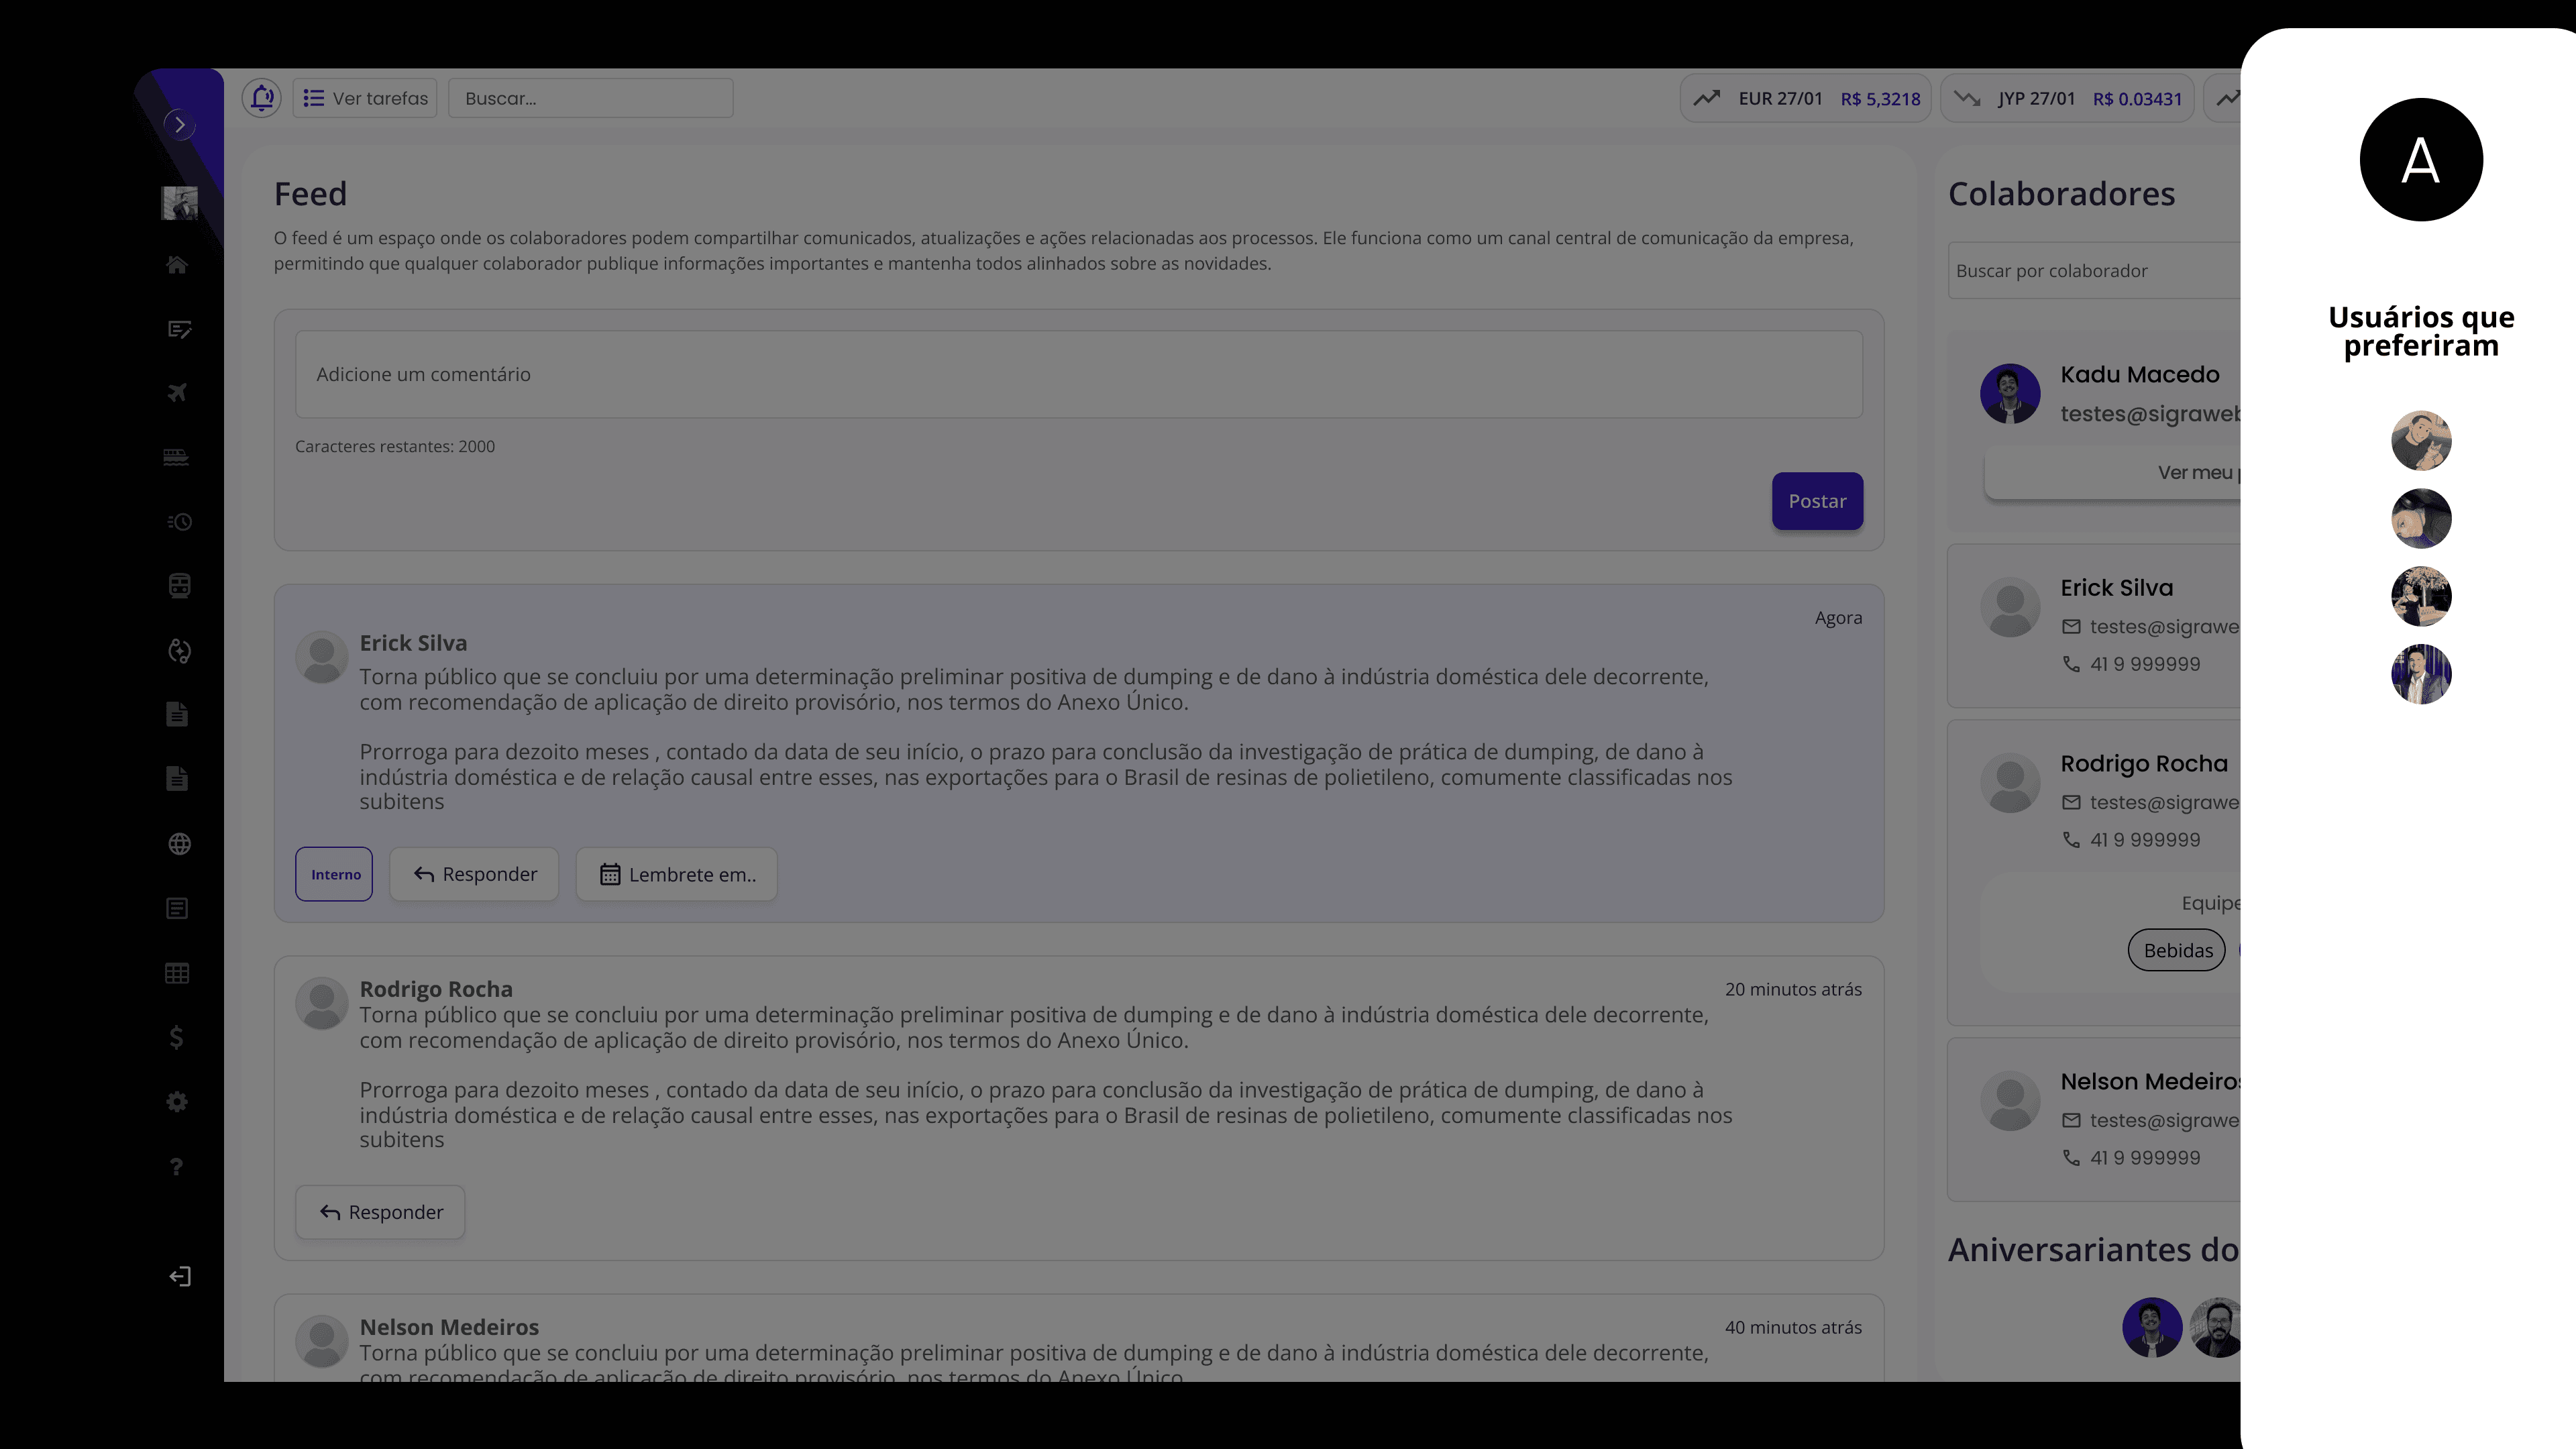2576x1449 pixels.
Task: Expand the sidebar with the chevron arrow
Action: 179,124
